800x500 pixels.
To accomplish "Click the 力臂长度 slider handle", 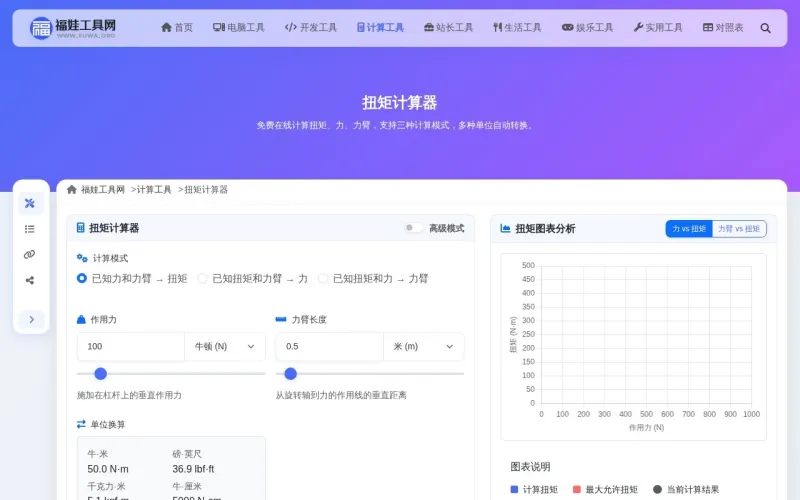I will 290,374.
